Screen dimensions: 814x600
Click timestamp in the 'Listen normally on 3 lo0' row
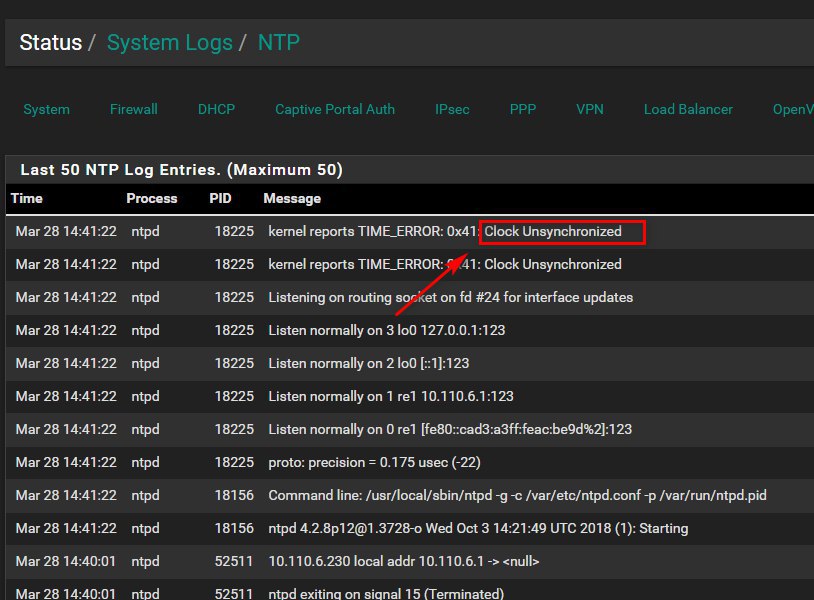66,330
